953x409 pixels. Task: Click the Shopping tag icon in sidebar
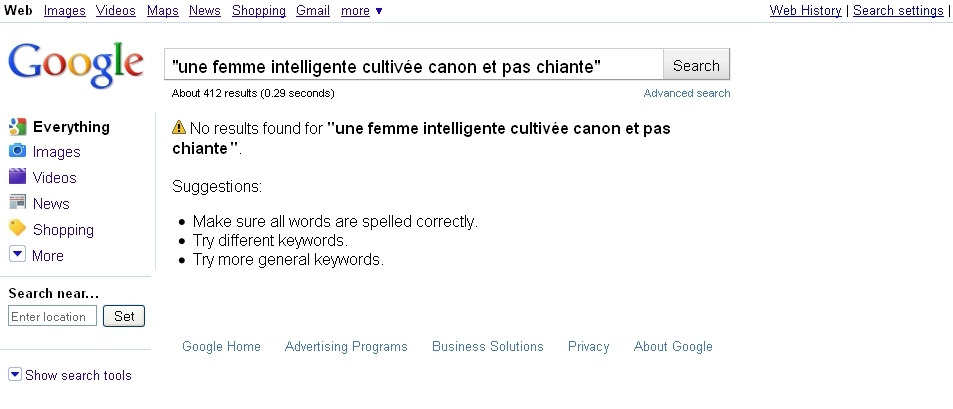coord(17,229)
